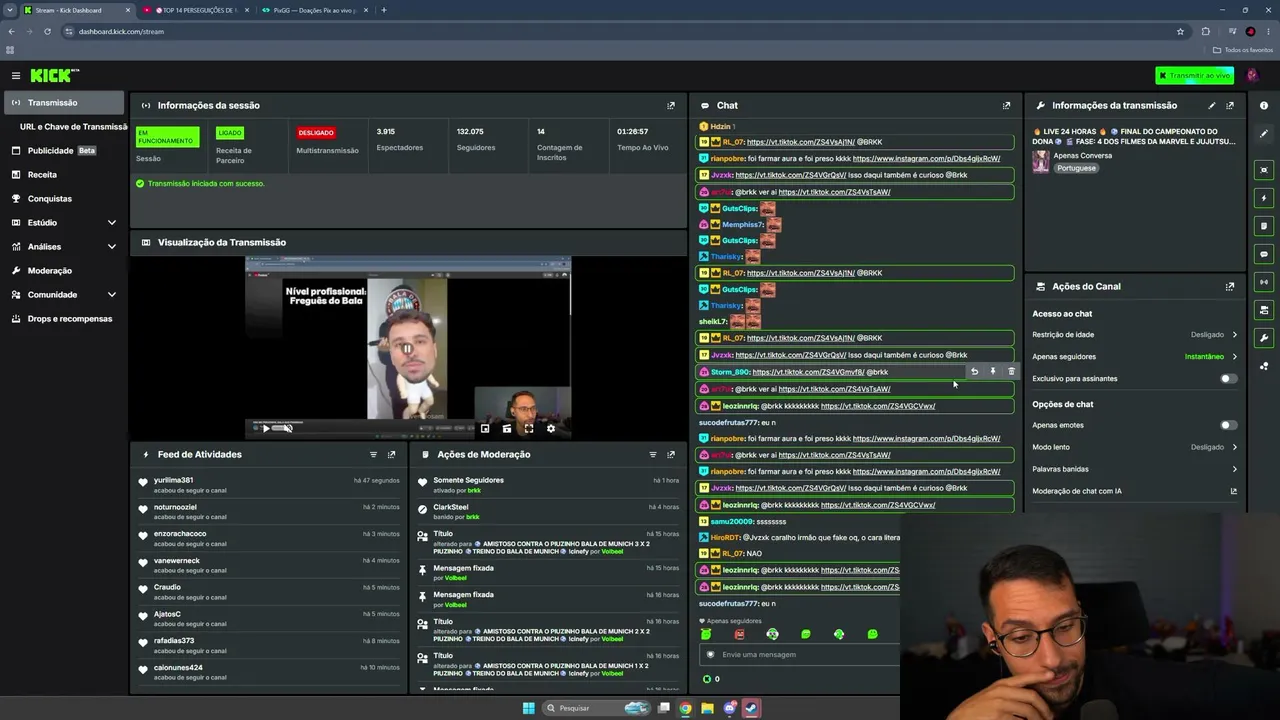
Task: Filter the Feed de Atividades list
Action: (374, 454)
